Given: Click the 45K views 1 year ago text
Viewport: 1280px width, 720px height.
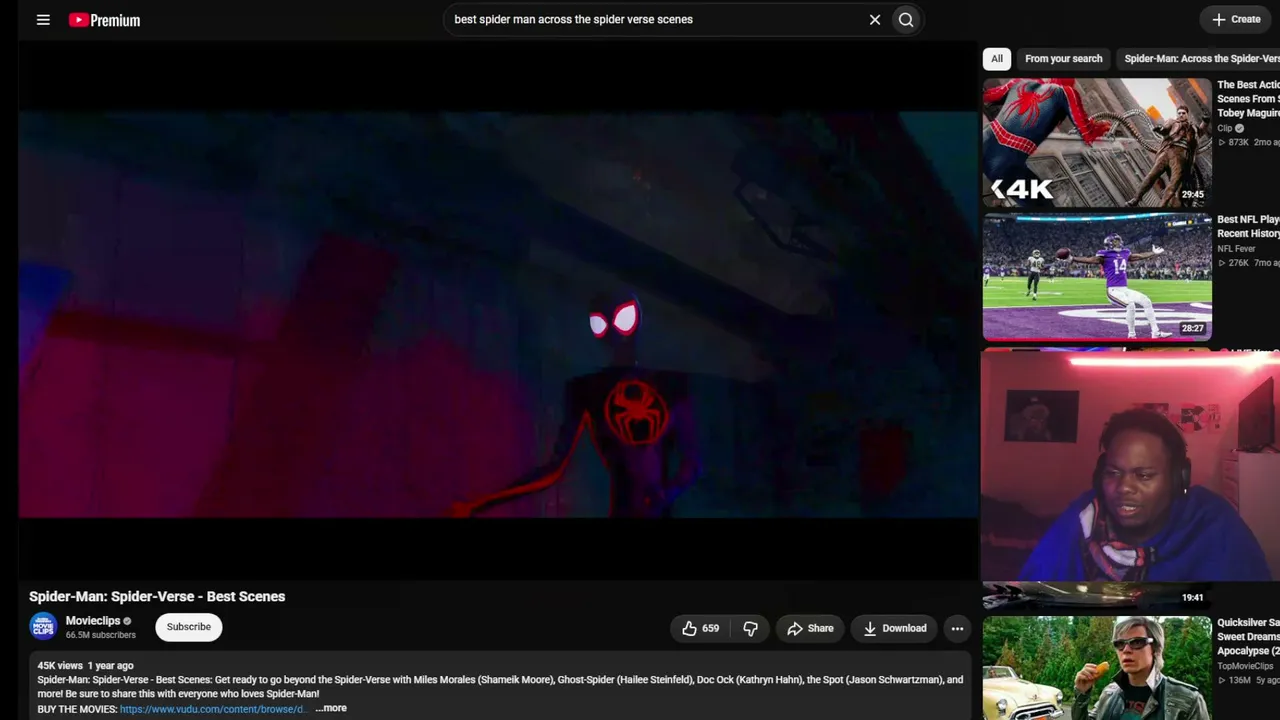Looking at the screenshot, I should tap(85, 665).
